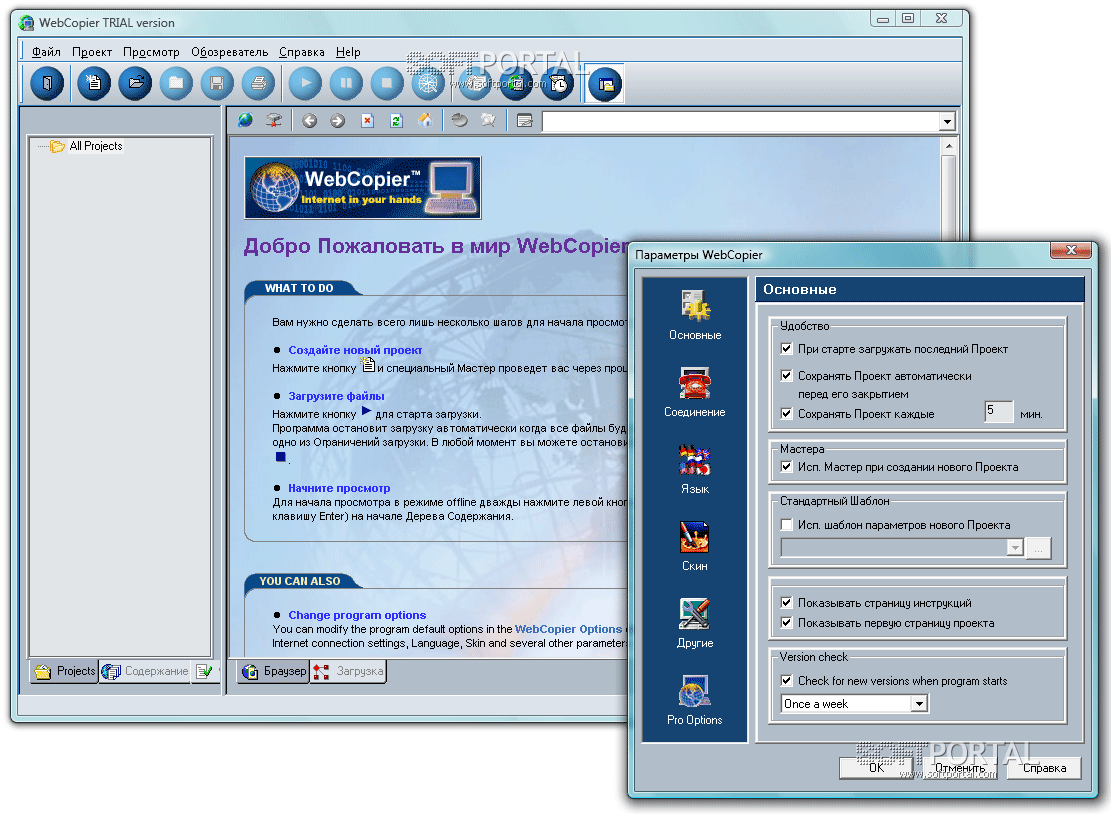
Task: Start download with the Play button
Action: click(305, 83)
